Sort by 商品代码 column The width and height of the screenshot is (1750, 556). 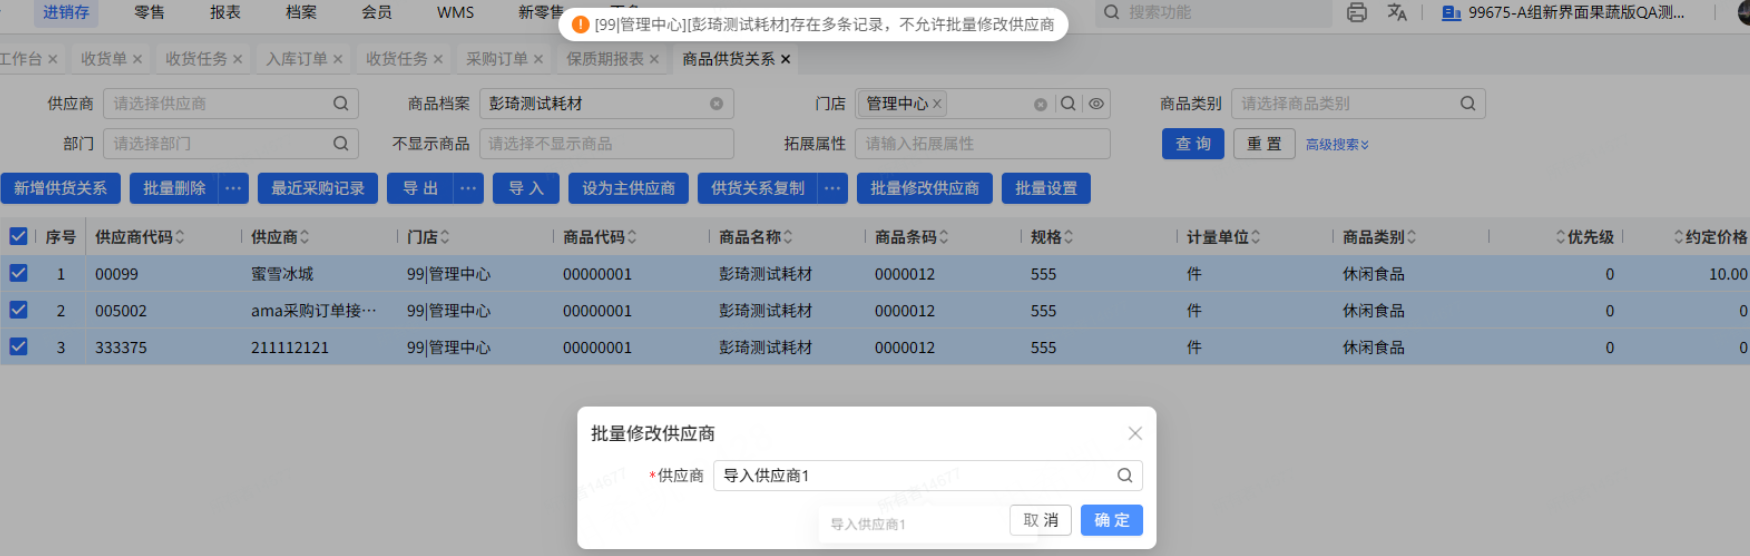click(x=632, y=237)
